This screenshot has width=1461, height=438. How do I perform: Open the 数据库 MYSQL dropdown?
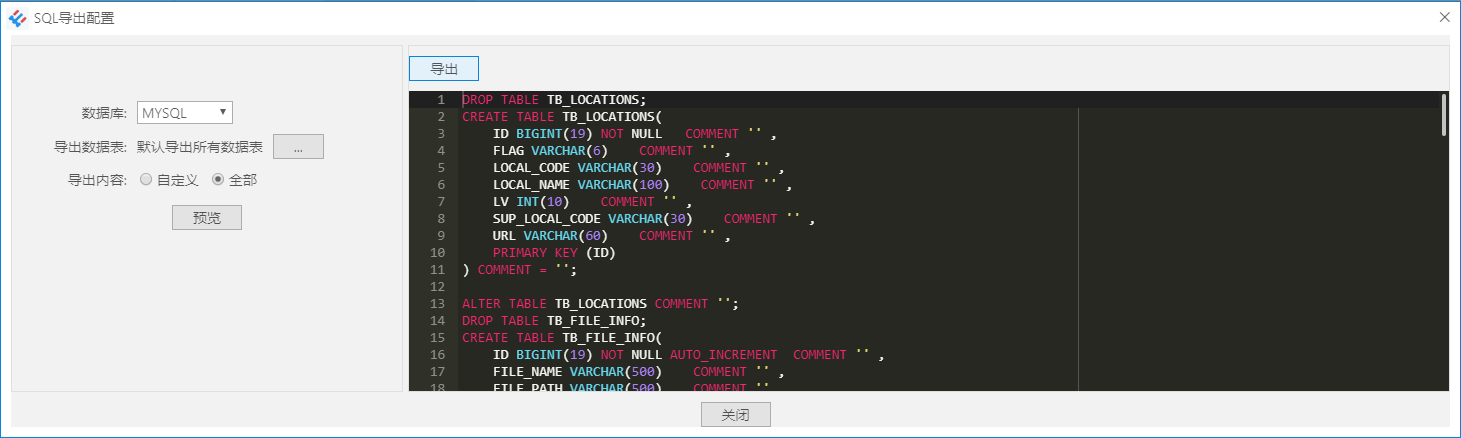coord(185,113)
